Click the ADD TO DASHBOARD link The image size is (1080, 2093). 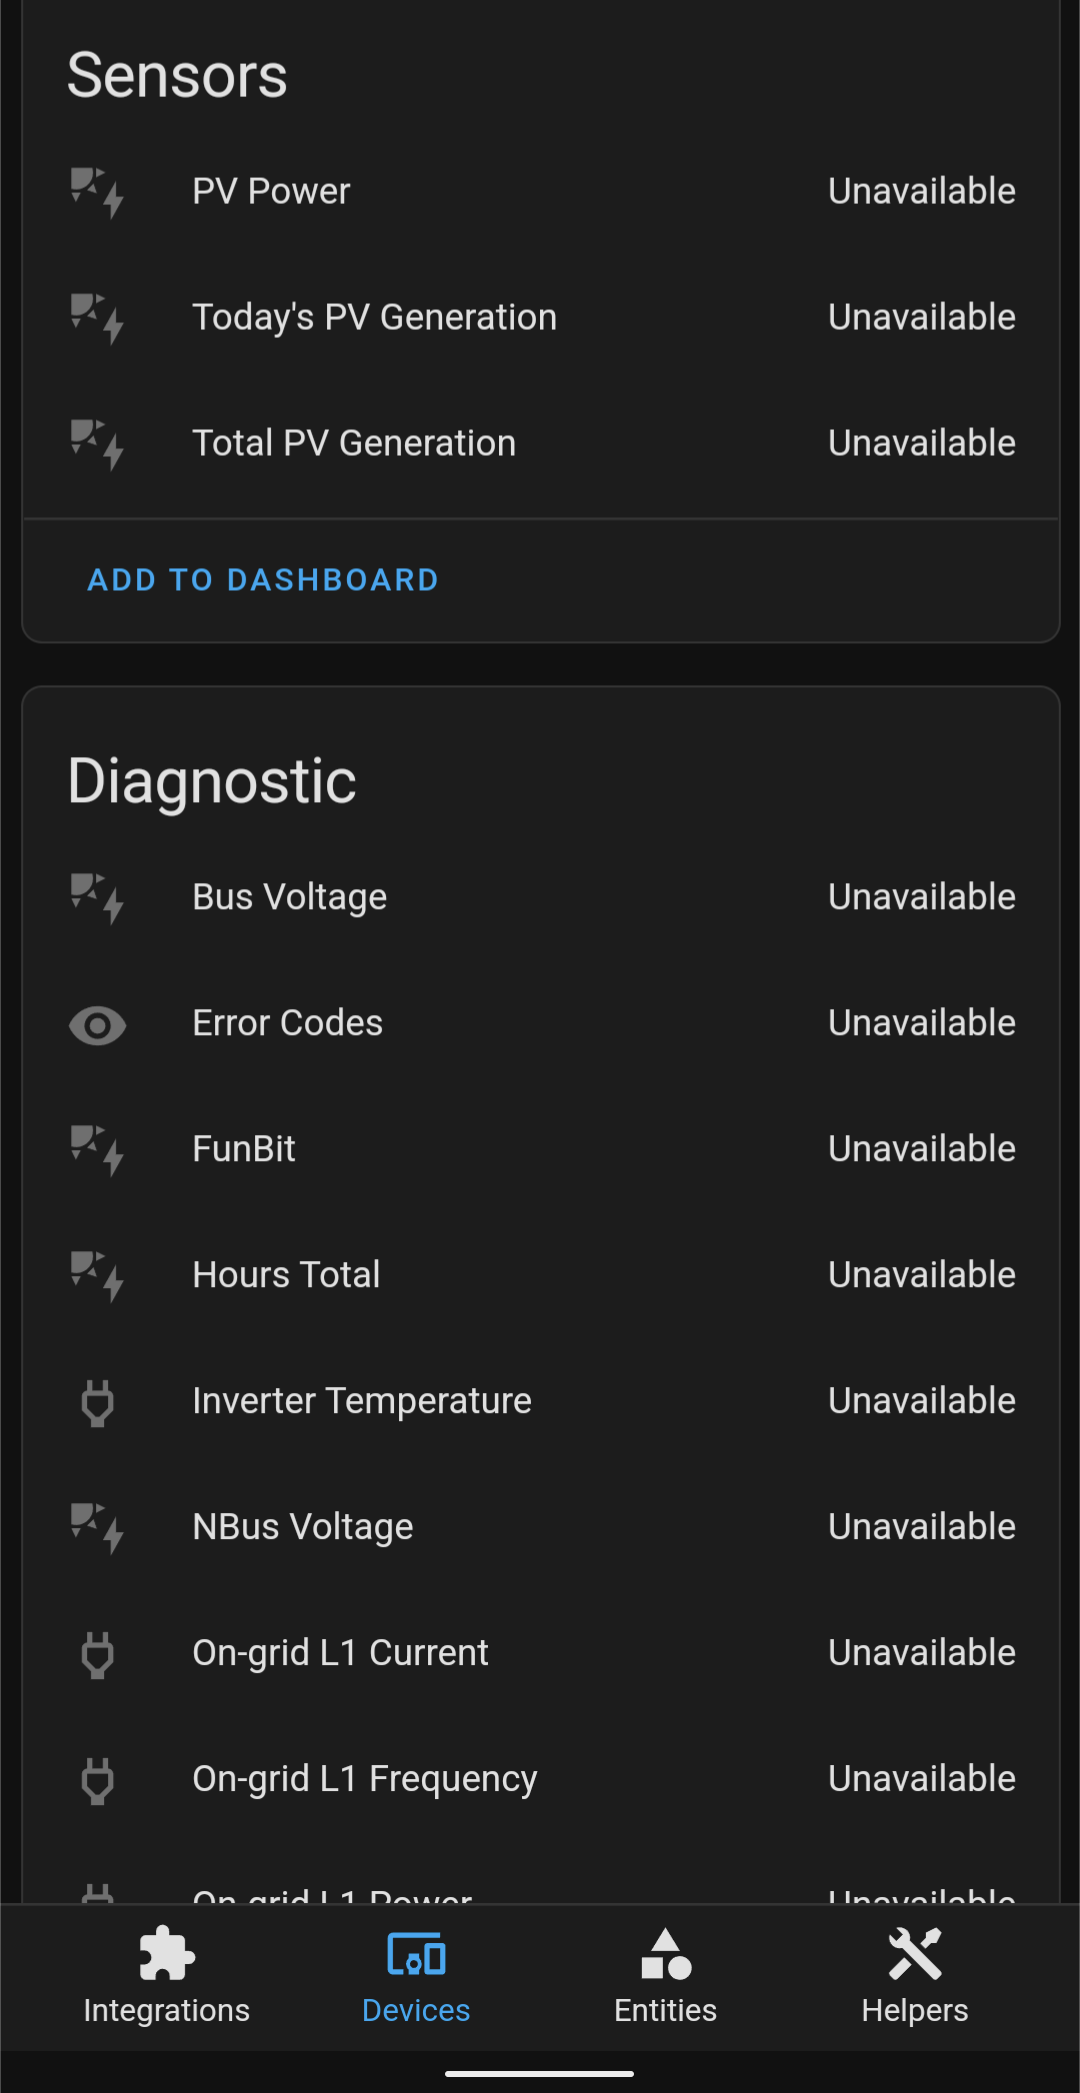(x=263, y=580)
